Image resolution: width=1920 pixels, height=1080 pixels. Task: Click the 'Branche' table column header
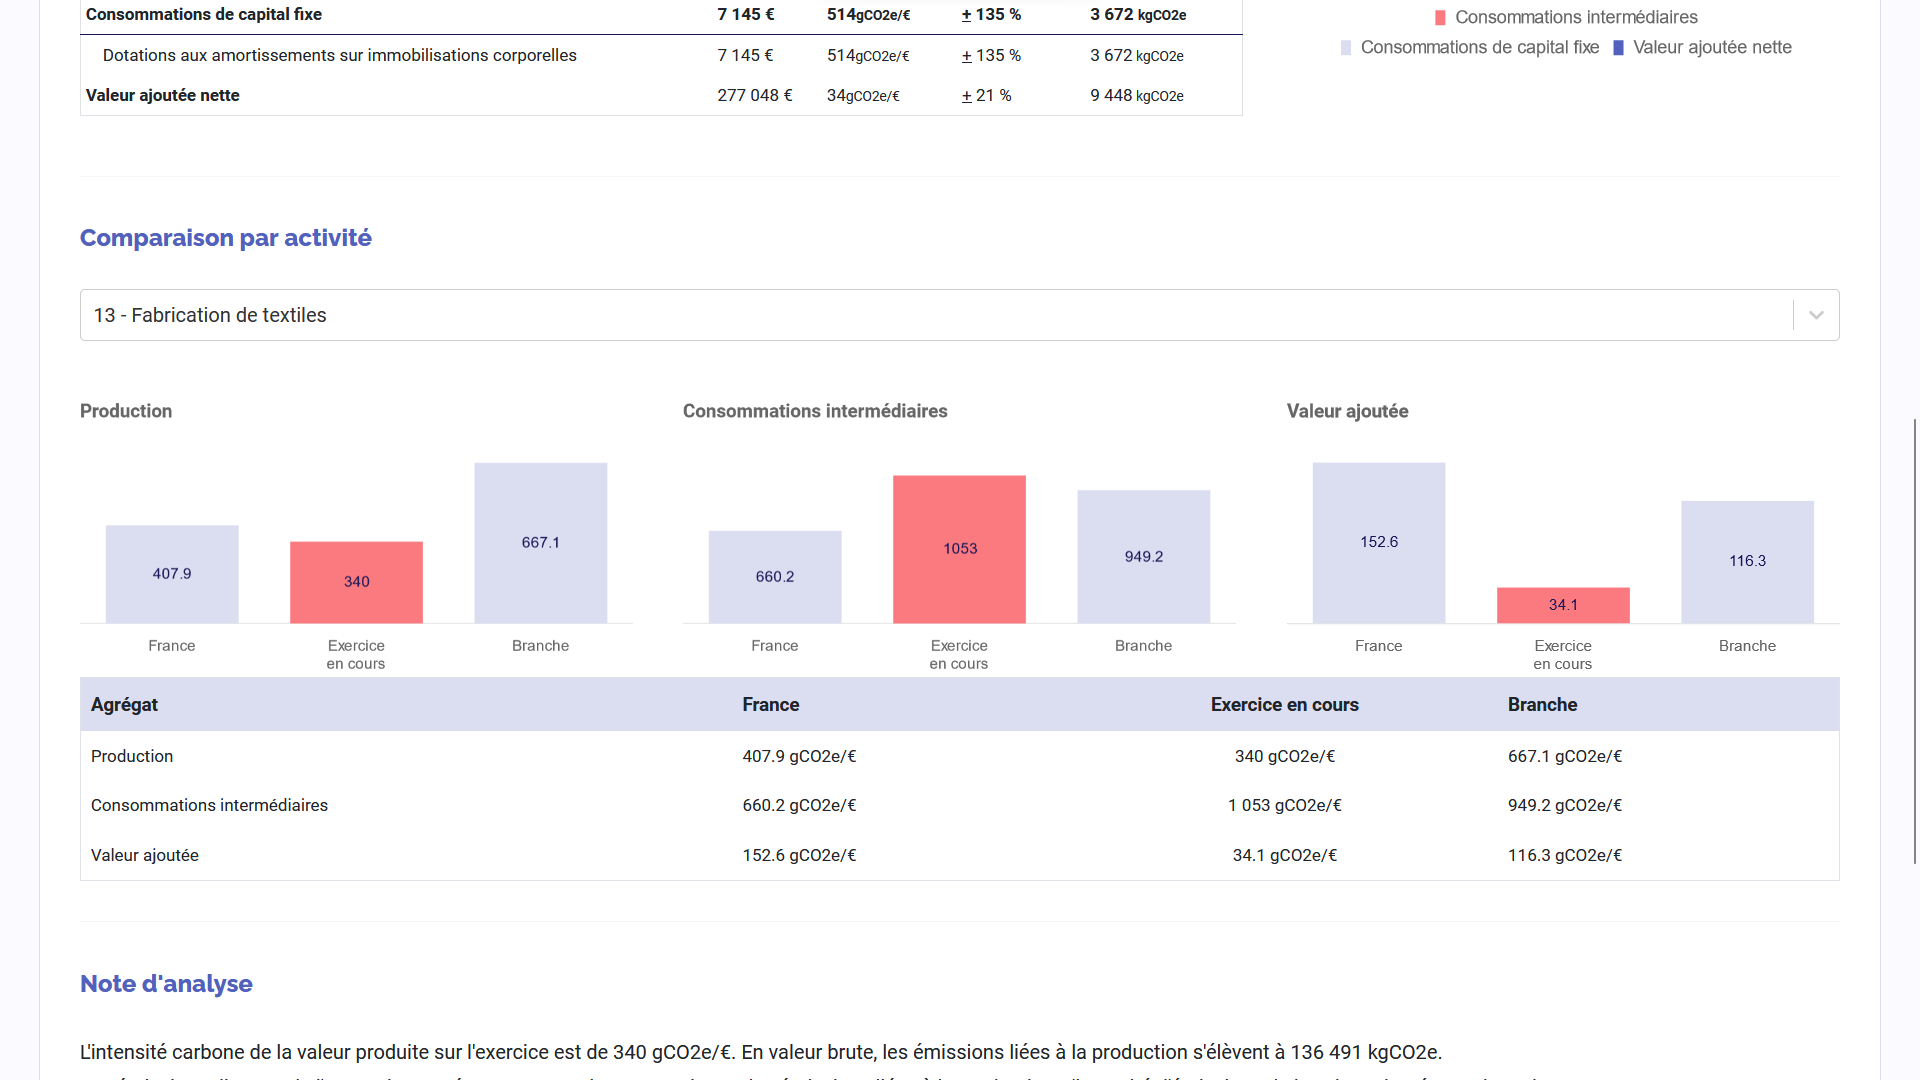point(1542,705)
